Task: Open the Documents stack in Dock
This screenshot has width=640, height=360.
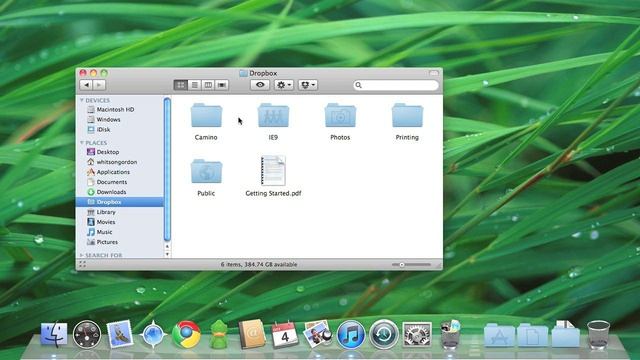Action: (532, 336)
